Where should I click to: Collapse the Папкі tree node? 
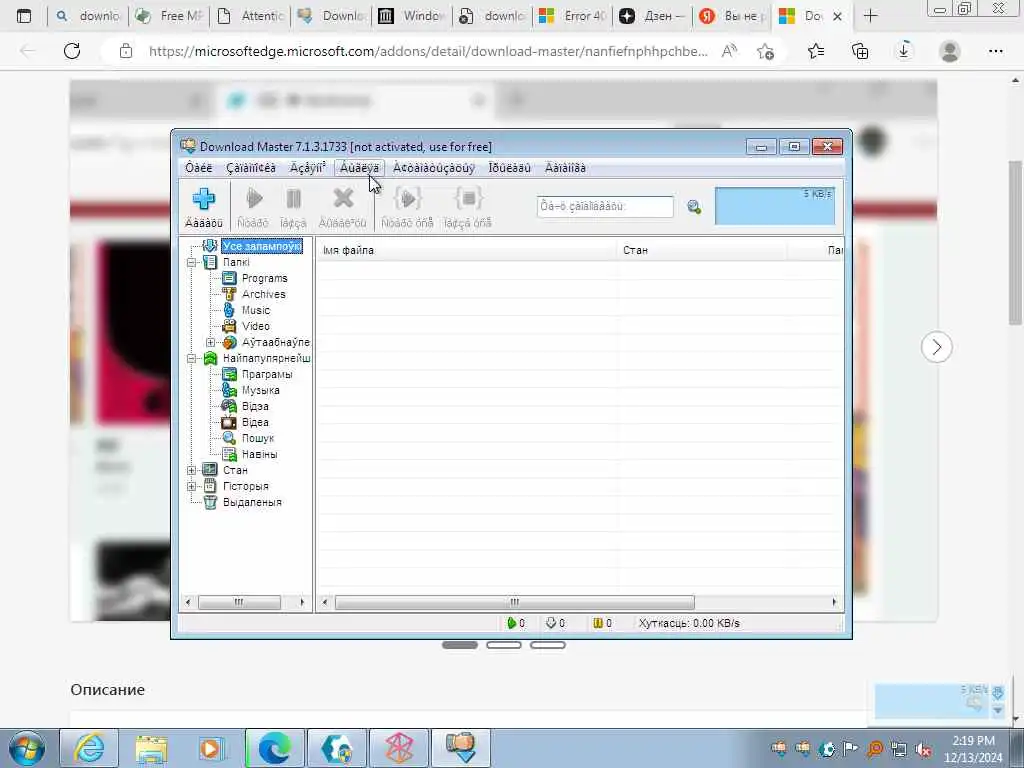pos(191,263)
